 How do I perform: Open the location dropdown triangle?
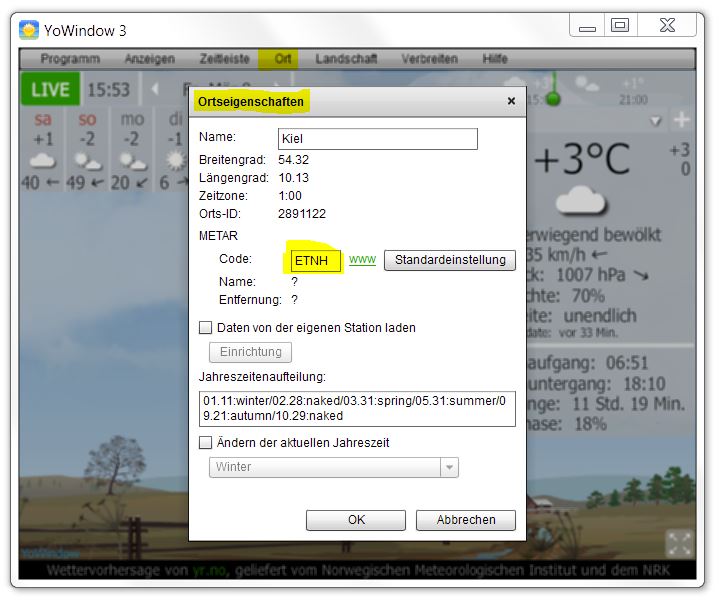[x=656, y=121]
